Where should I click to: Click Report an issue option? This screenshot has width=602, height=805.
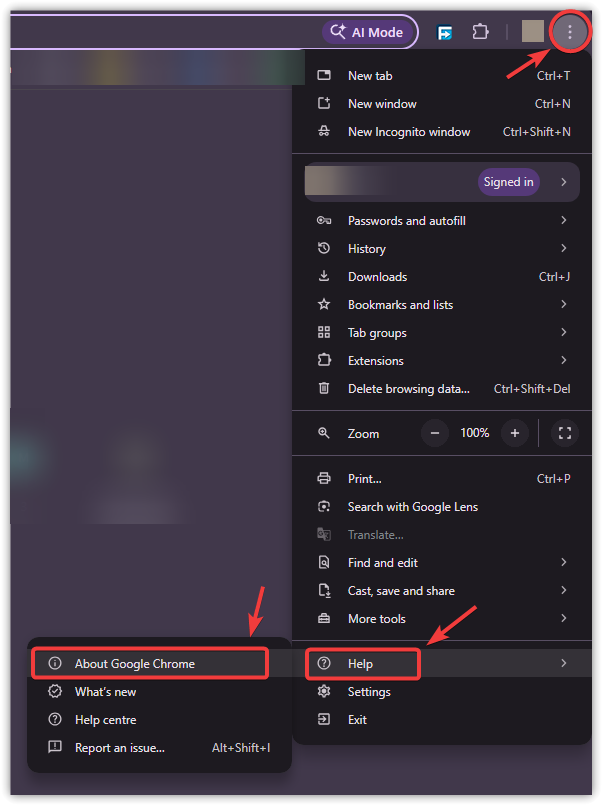point(119,747)
